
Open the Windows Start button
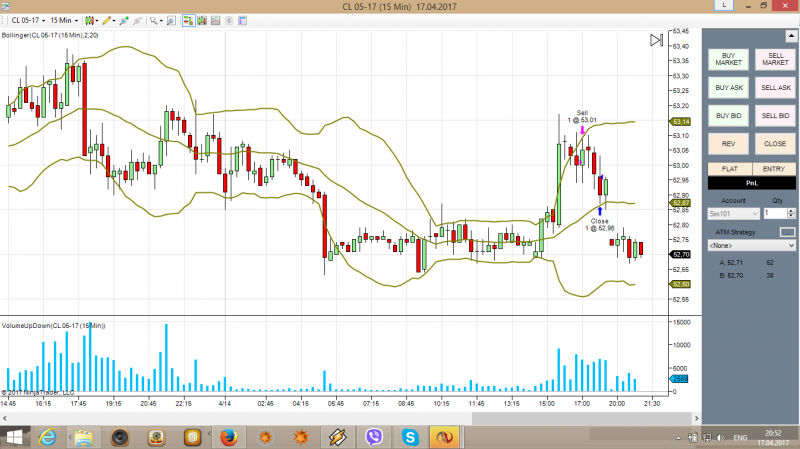click(x=14, y=438)
